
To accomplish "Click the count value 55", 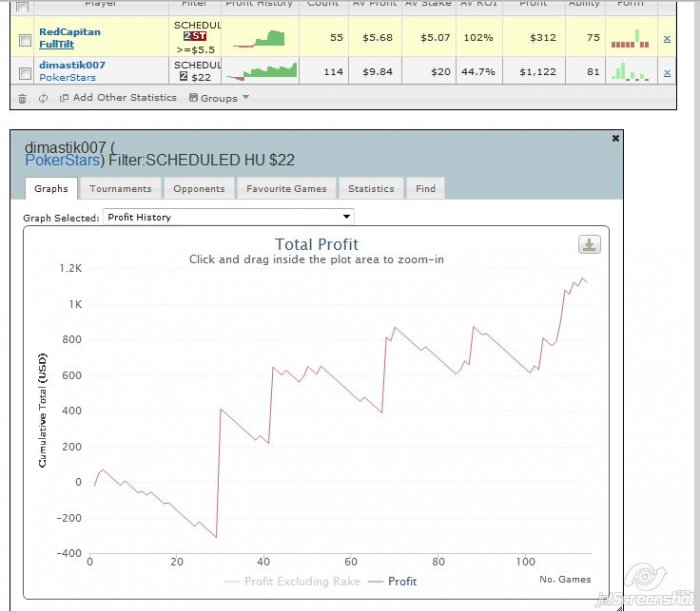I will [337, 37].
